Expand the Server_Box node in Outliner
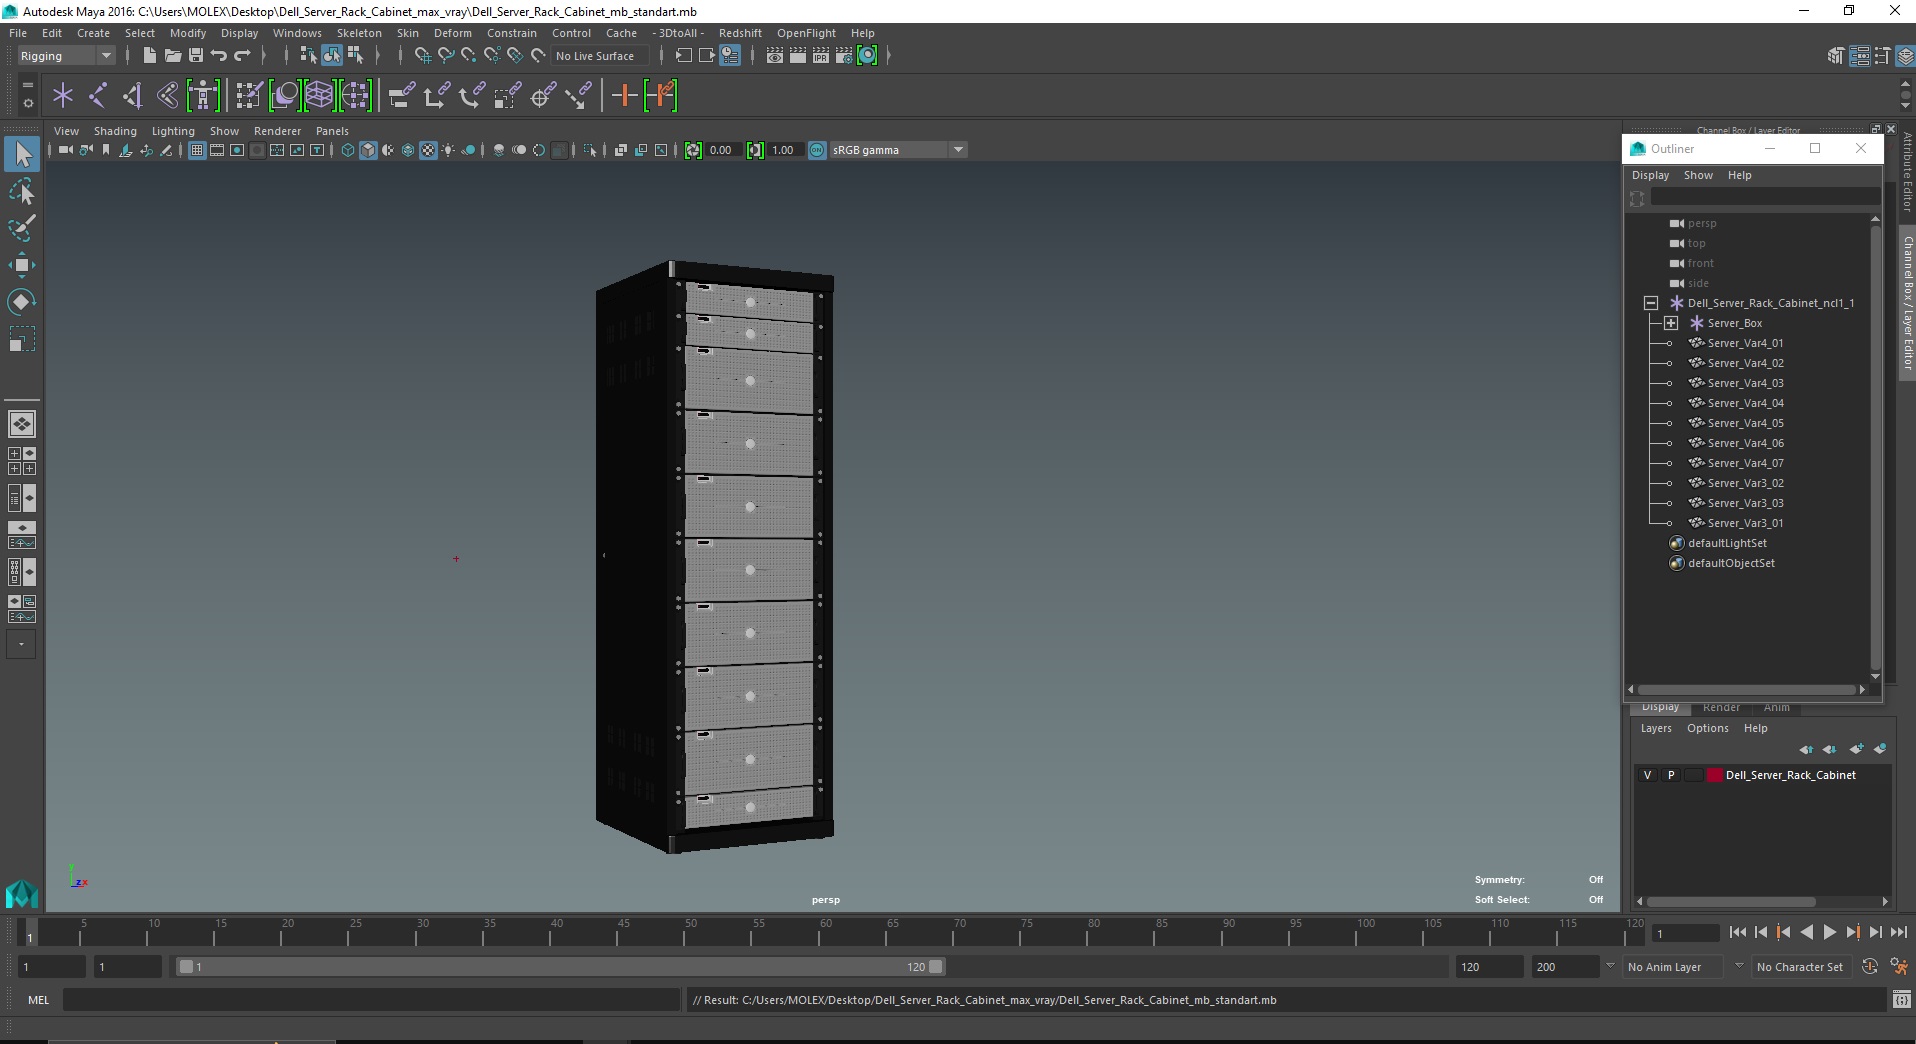The image size is (1916, 1044). click(x=1670, y=323)
